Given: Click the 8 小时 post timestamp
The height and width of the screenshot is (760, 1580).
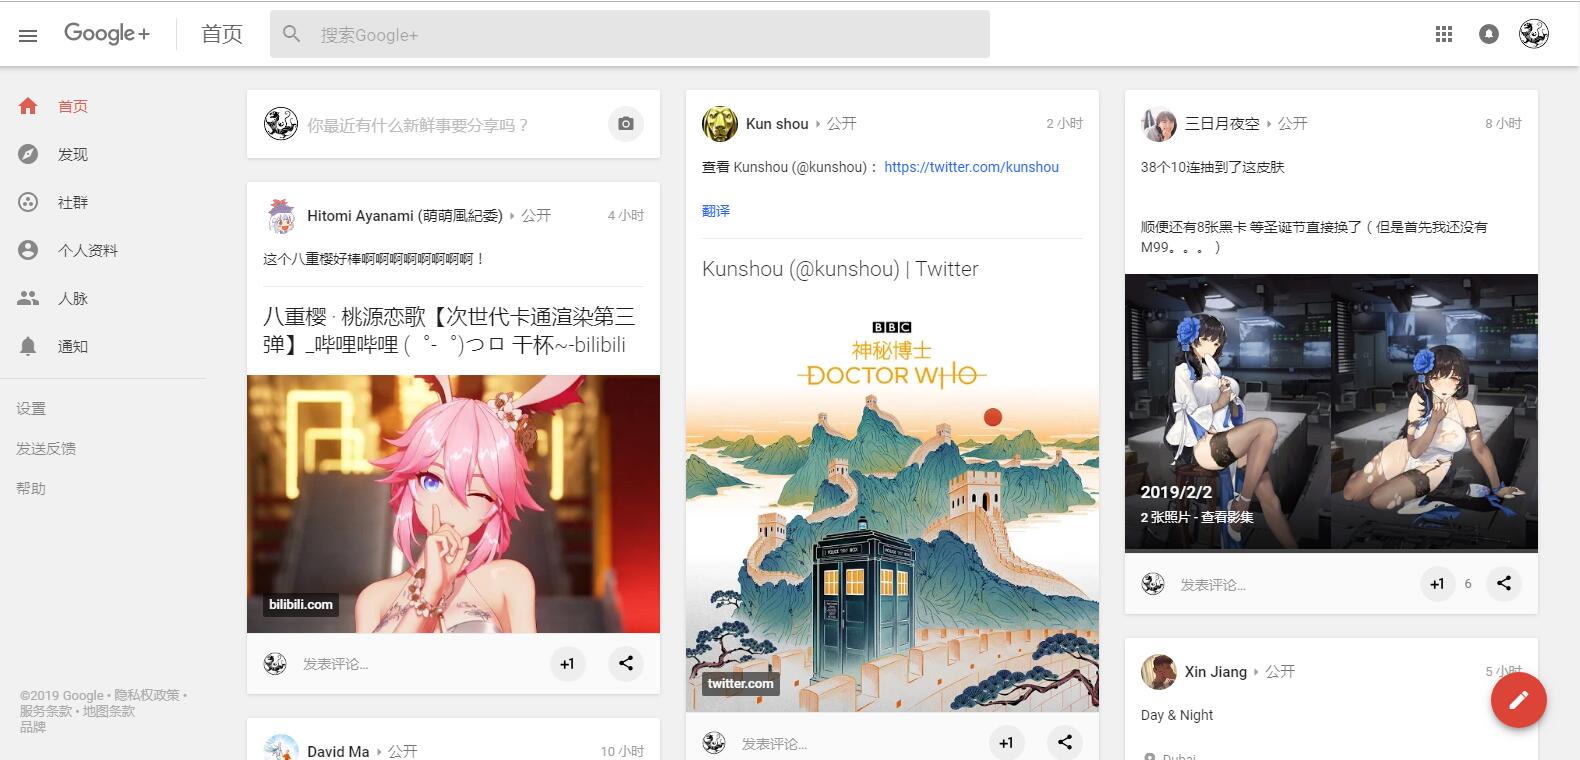Looking at the screenshot, I should click(x=1503, y=124).
